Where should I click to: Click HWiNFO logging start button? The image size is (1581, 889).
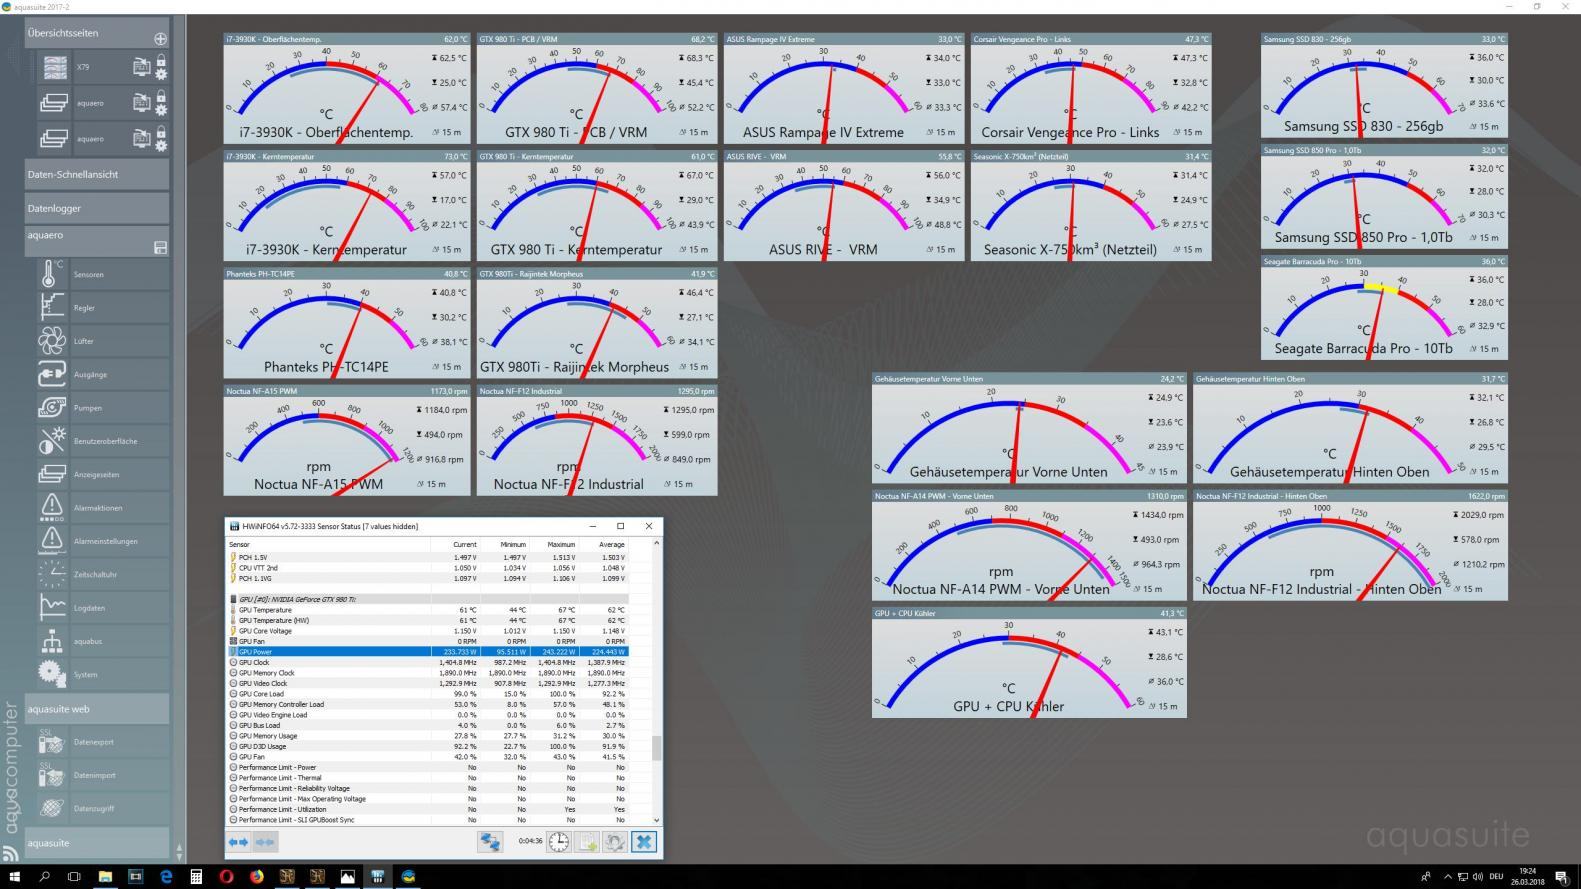[x=587, y=842]
